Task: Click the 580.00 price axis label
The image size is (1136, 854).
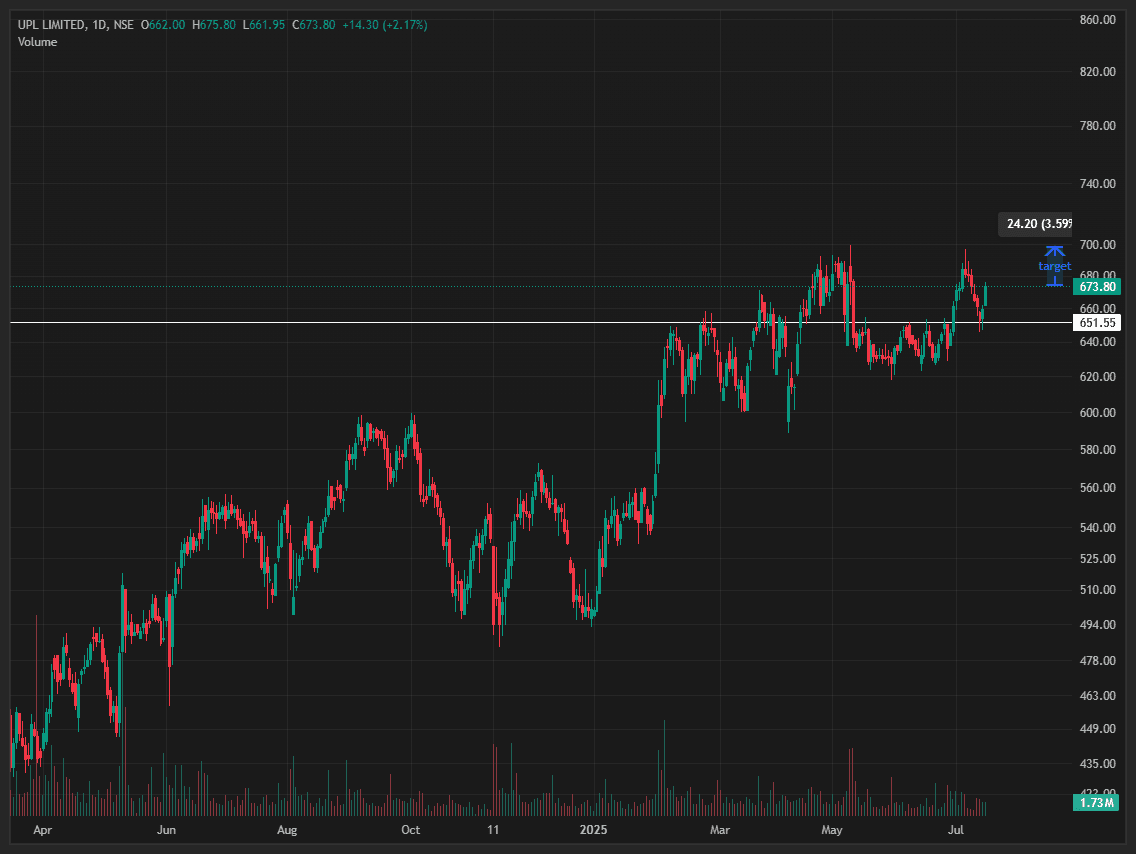Action: 1098,449
